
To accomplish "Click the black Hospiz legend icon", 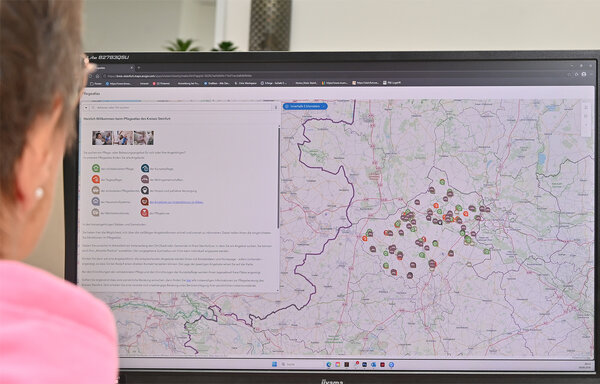I will [x=145, y=190].
